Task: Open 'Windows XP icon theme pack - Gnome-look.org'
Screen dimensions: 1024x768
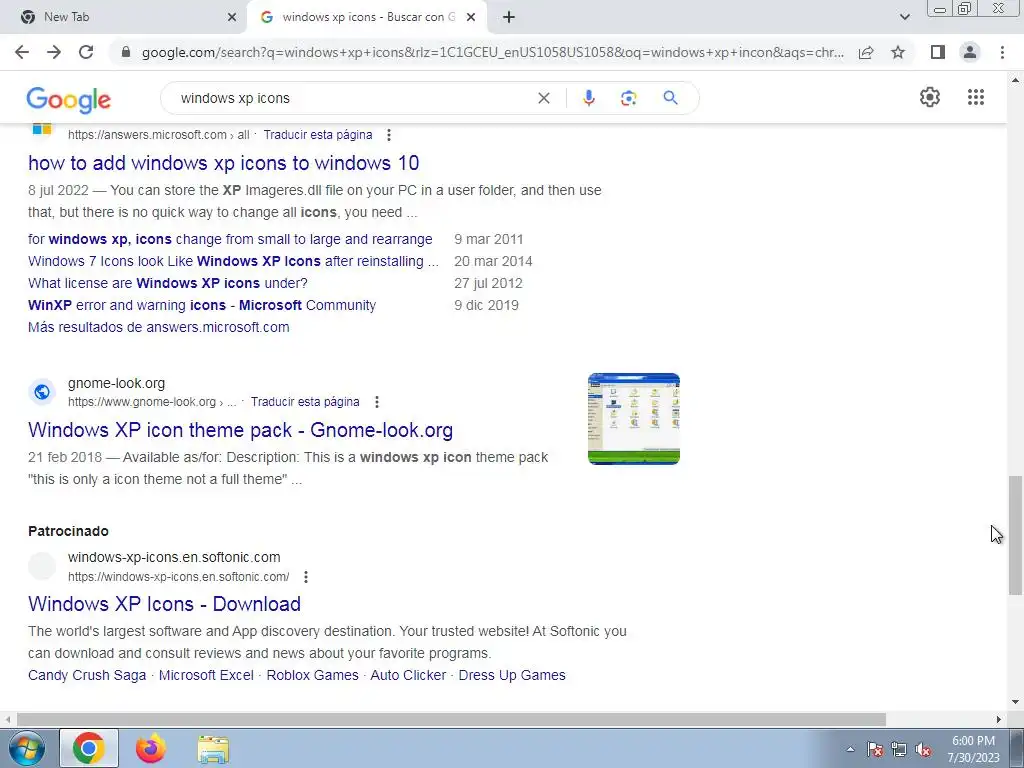Action: tap(240, 430)
